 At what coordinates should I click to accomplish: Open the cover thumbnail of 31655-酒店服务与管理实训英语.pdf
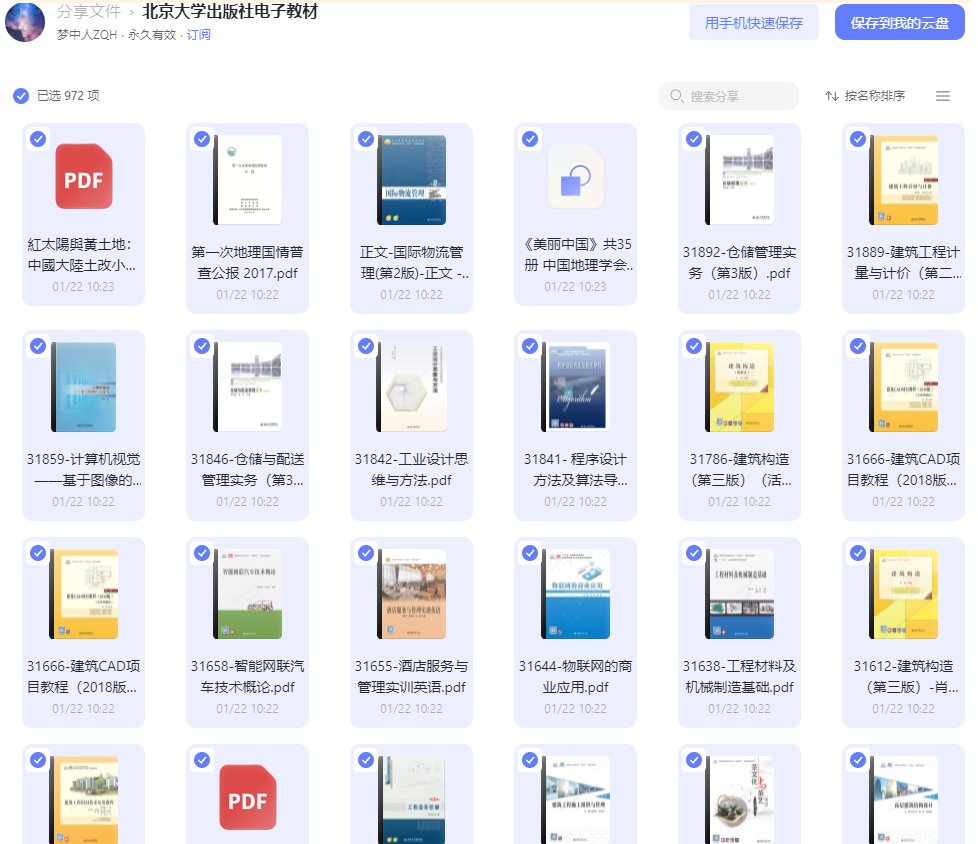pos(412,594)
